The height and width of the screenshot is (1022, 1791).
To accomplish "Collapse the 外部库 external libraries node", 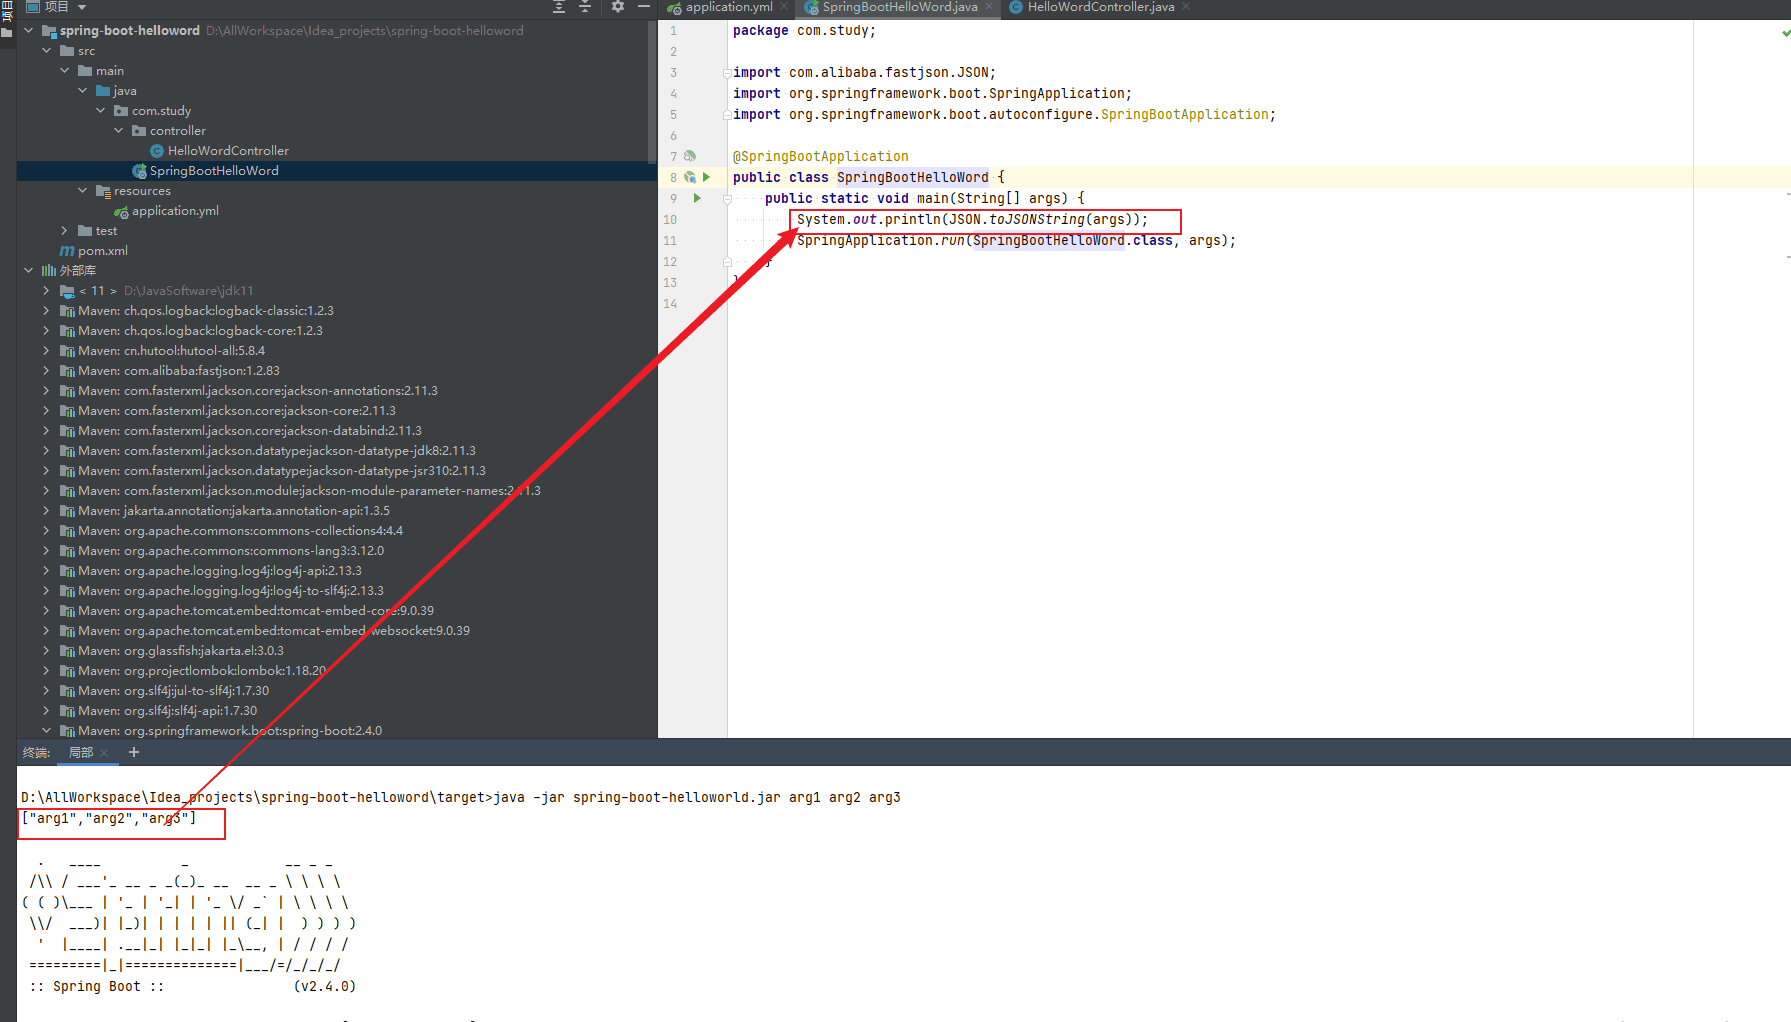I will coord(29,271).
